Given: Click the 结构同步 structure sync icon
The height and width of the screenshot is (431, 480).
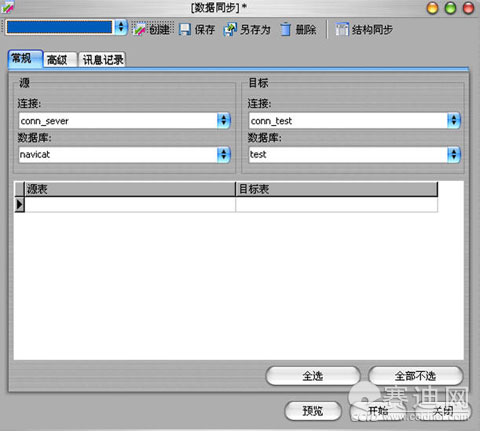Looking at the screenshot, I should click(342, 29).
